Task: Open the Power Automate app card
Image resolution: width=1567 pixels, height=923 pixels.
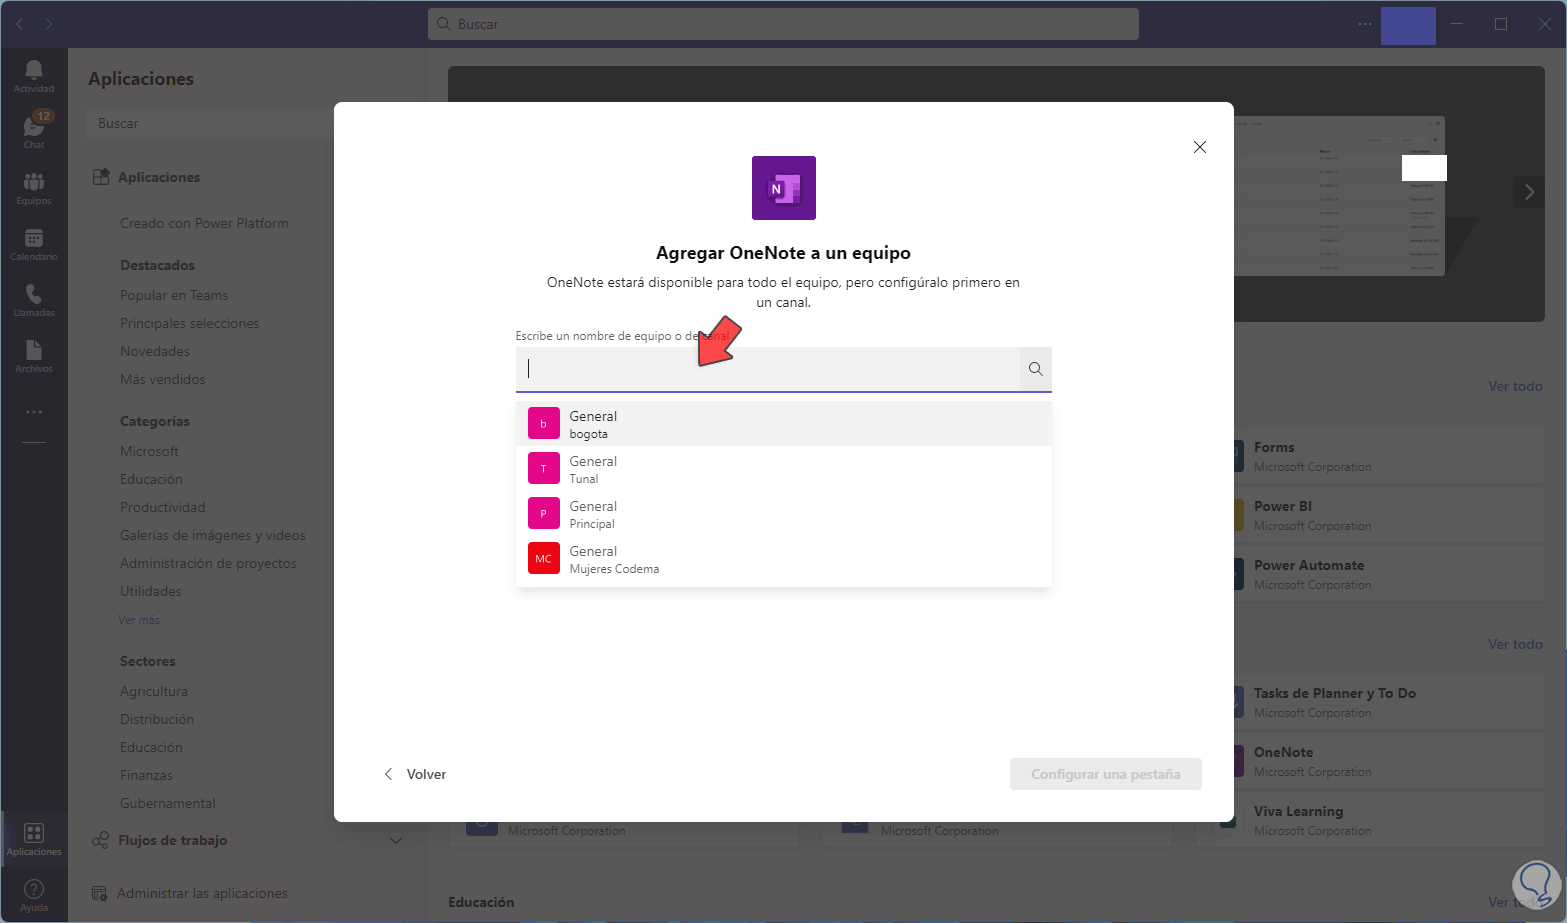Action: pyautogui.click(x=1390, y=574)
